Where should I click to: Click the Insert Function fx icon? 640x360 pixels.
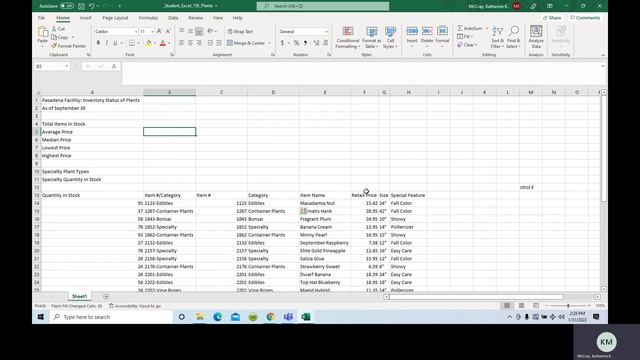[x=114, y=66]
